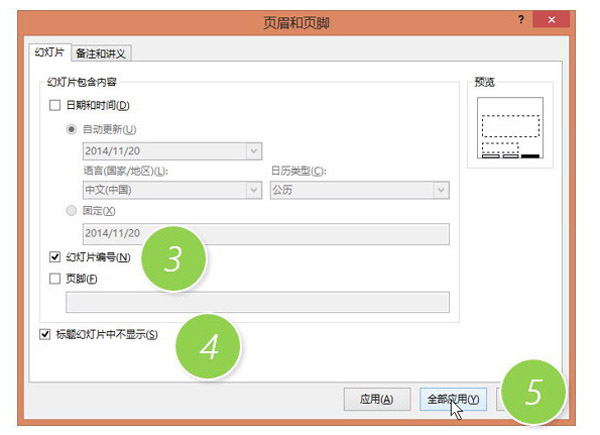Click the Help question mark icon
The width and height of the screenshot is (600, 435).
tap(521, 19)
